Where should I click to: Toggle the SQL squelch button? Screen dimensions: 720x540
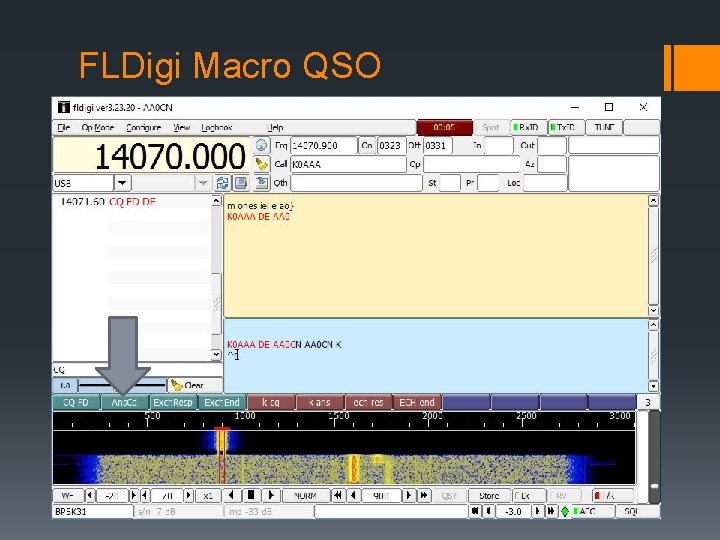(x=637, y=511)
